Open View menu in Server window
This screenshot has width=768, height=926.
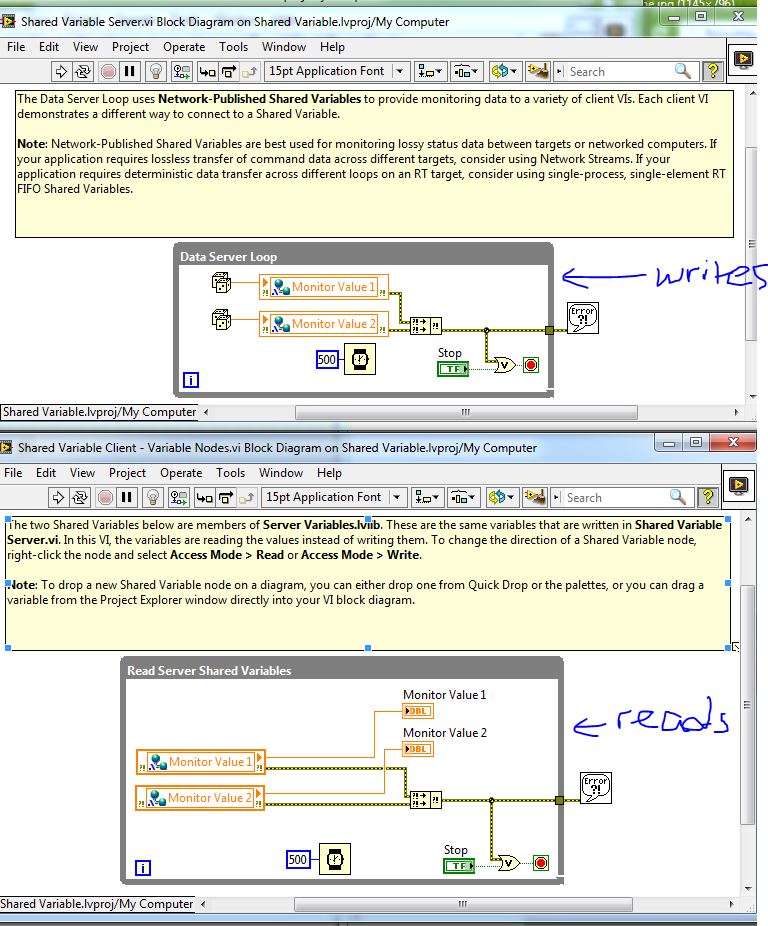click(x=85, y=47)
